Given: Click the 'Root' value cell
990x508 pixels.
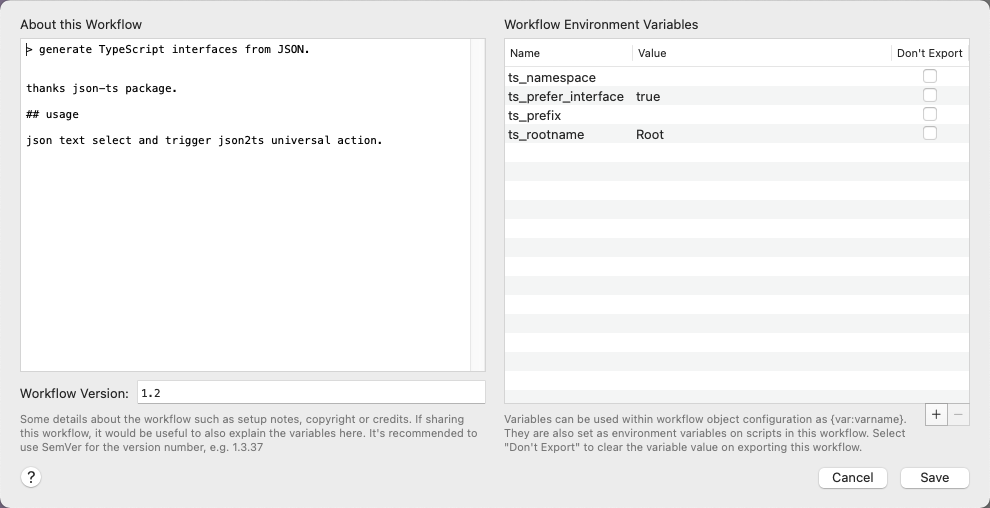Looking at the screenshot, I should tap(650, 135).
